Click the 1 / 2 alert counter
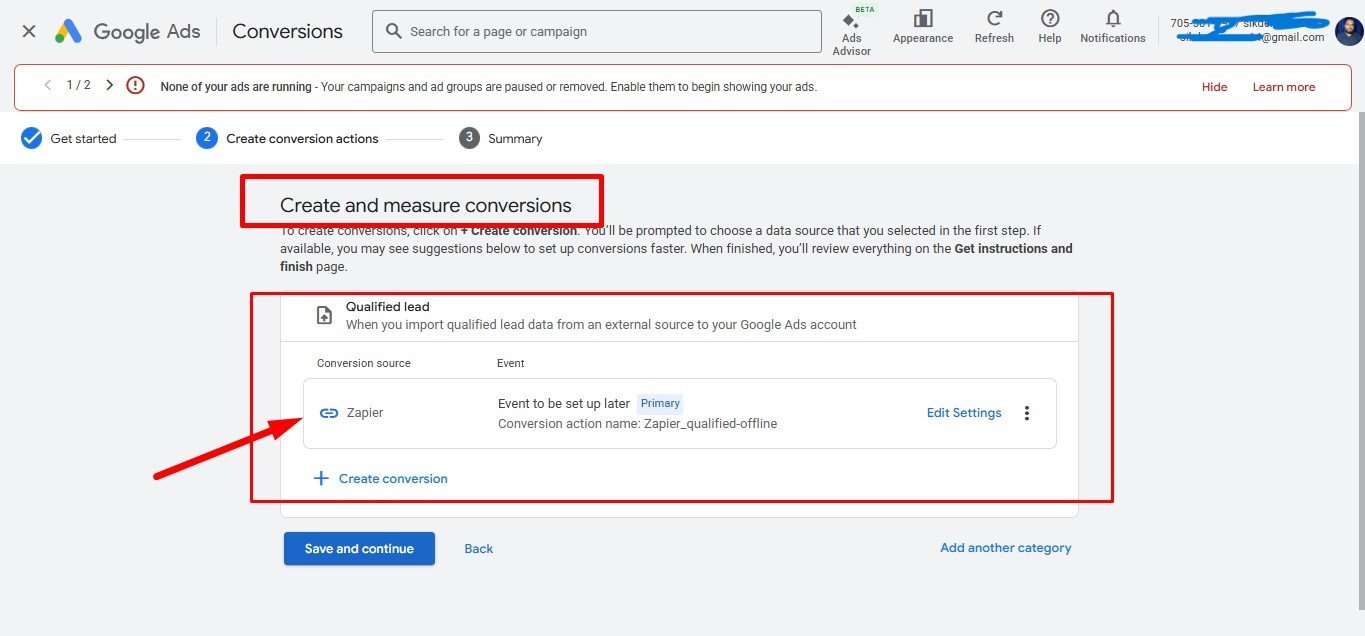This screenshot has height=636, width=1365. (78, 85)
